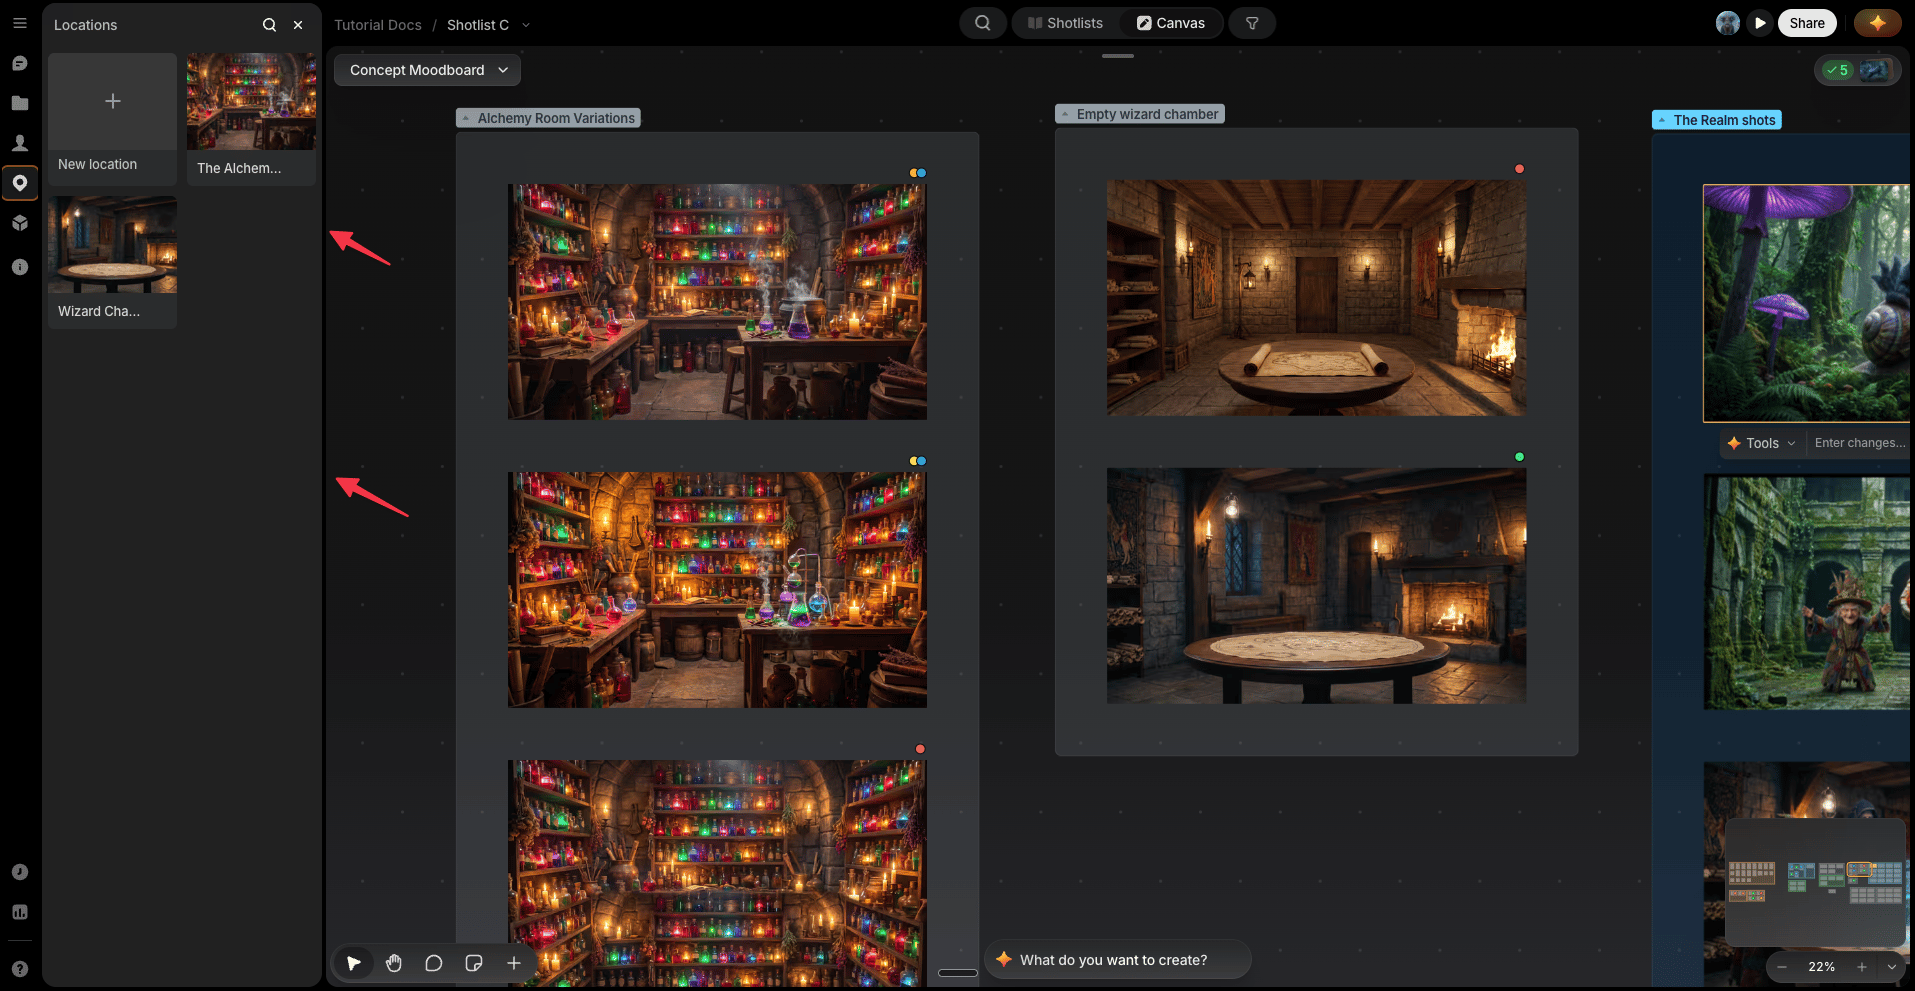
Task: Collapse the Alchemy Room Variations group
Action: 466,118
